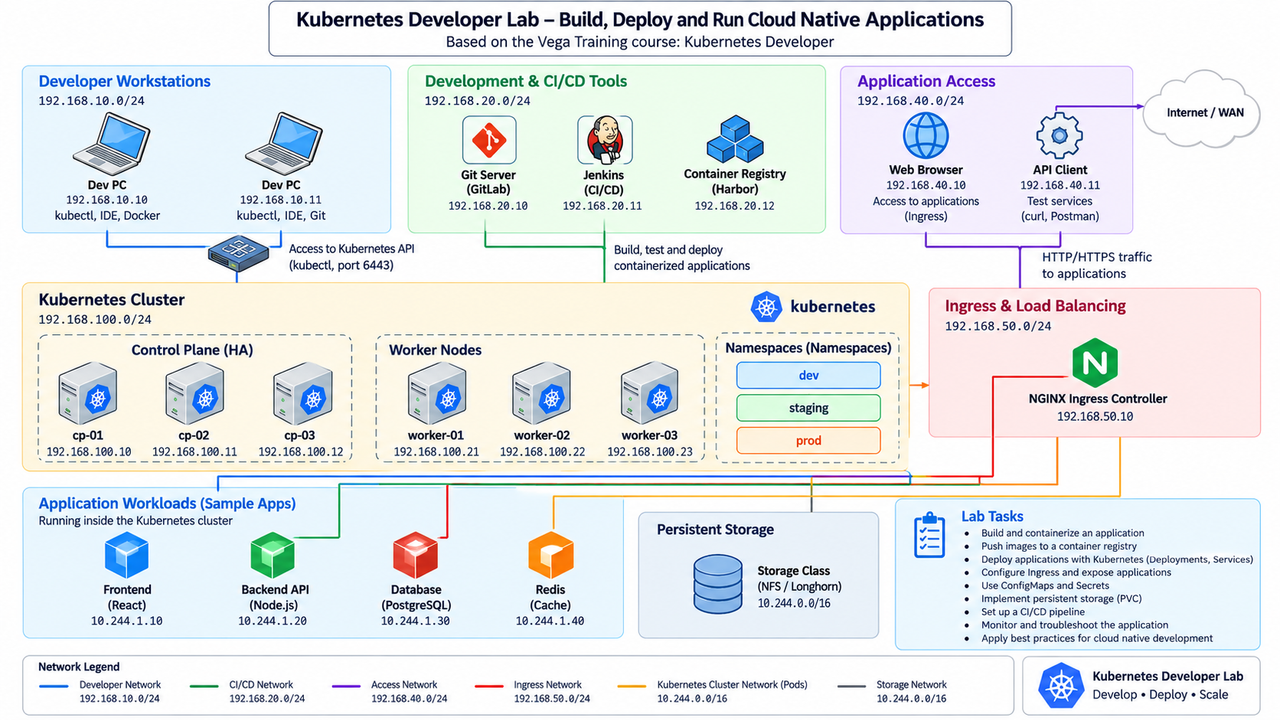
Task: Click the Namespaces (Namespaces) label
Action: (808, 348)
